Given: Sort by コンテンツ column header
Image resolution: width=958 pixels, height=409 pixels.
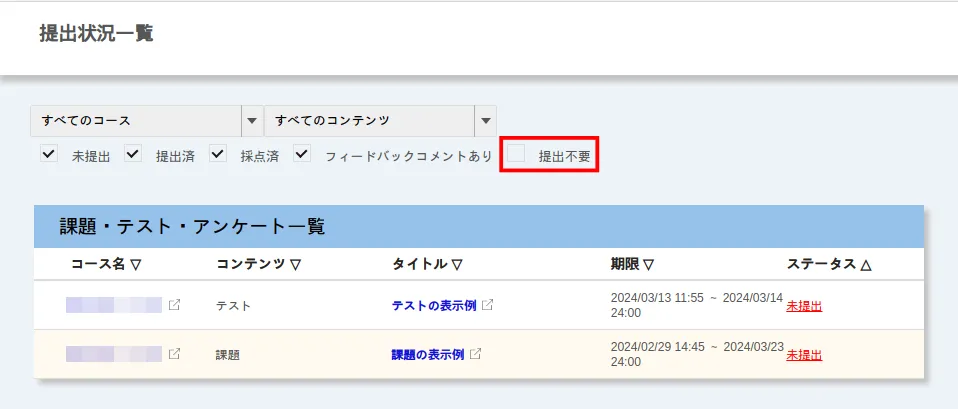Looking at the screenshot, I should 258,264.
